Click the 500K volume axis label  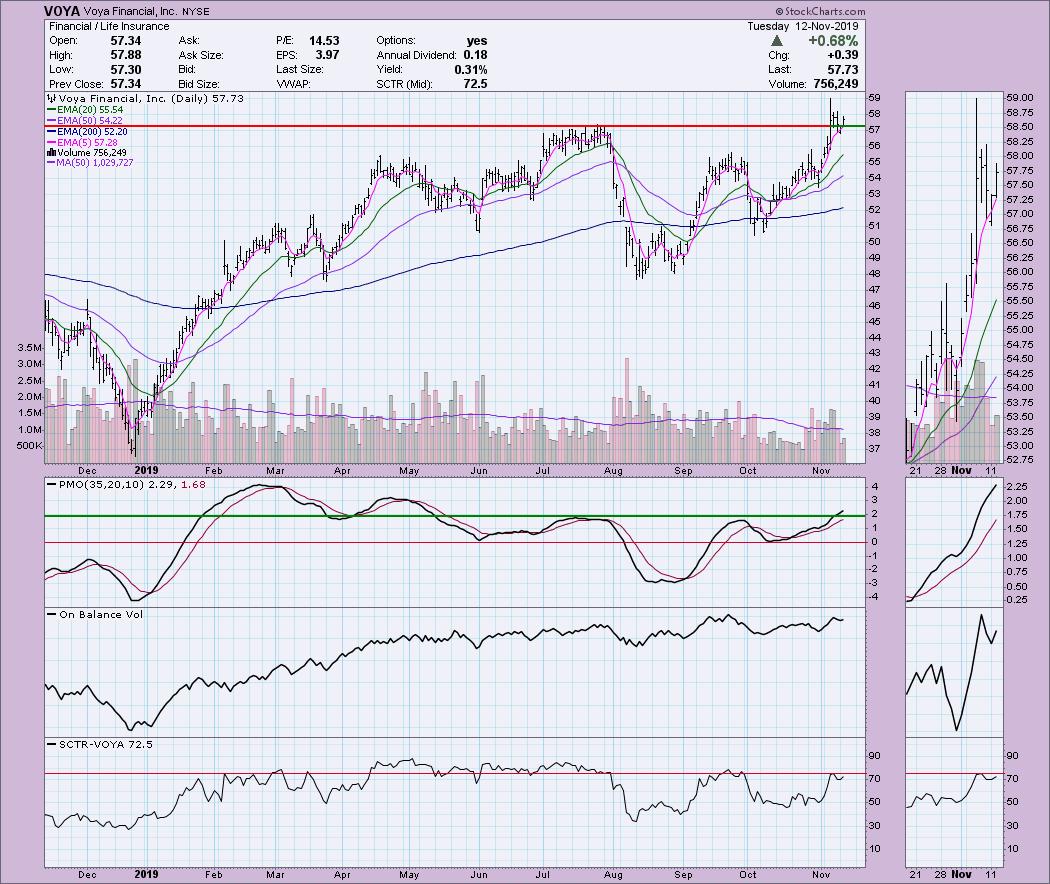29,446
